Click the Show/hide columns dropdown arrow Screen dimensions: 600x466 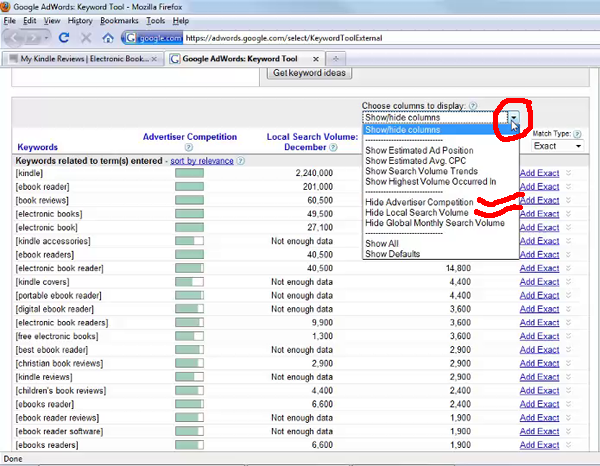(513, 117)
